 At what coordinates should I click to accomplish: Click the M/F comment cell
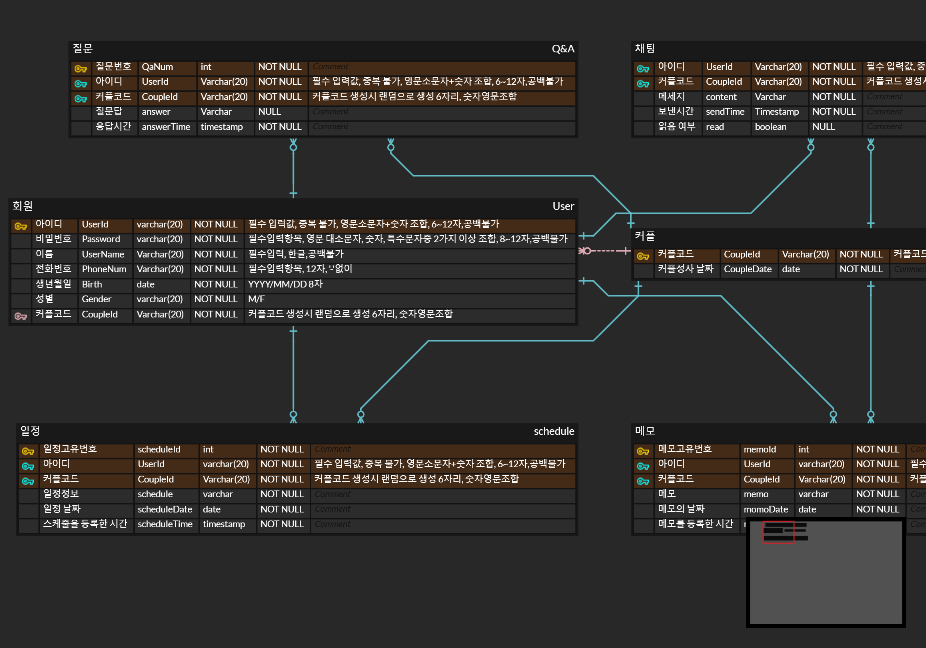click(410, 299)
